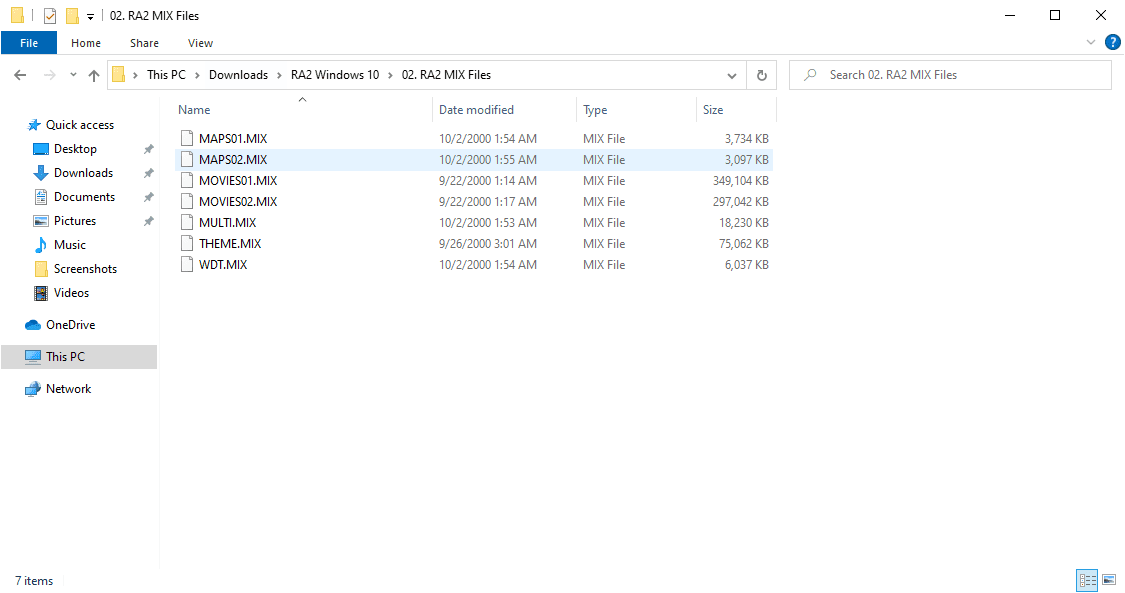Open Desktop in the navigation pane
The width and height of the screenshot is (1125, 593).
[75, 149]
